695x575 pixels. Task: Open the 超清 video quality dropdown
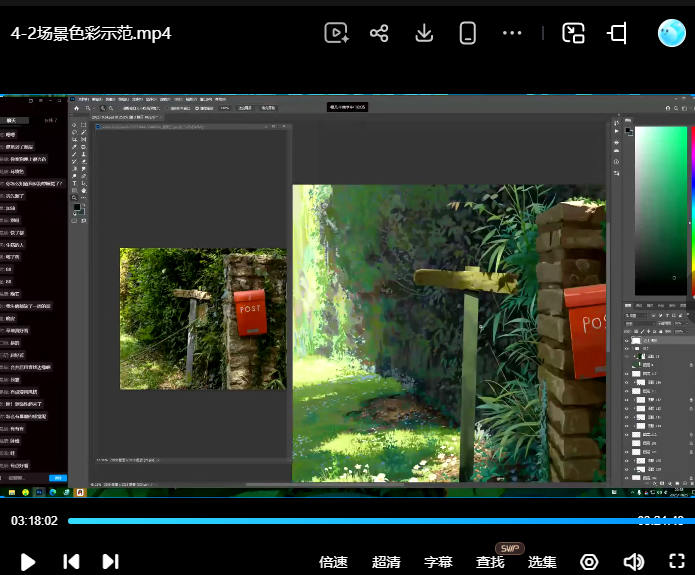click(x=386, y=562)
